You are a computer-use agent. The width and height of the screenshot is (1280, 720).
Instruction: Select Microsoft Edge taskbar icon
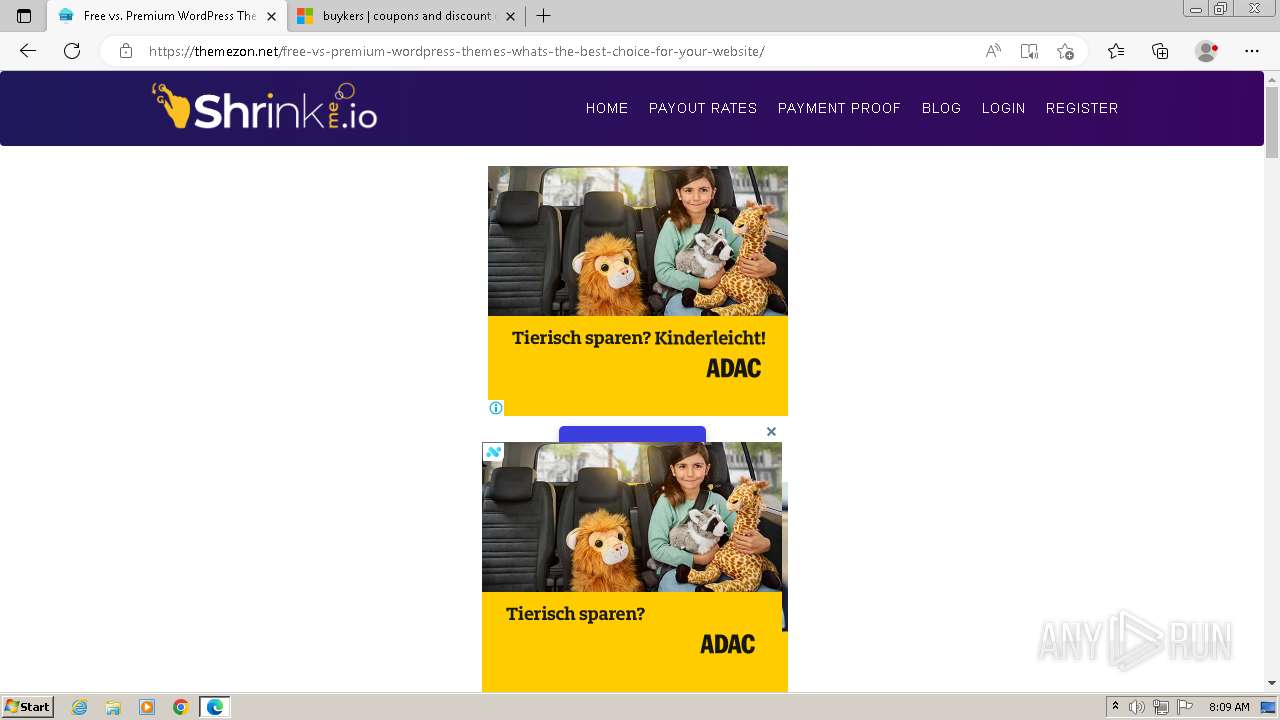click(215, 707)
